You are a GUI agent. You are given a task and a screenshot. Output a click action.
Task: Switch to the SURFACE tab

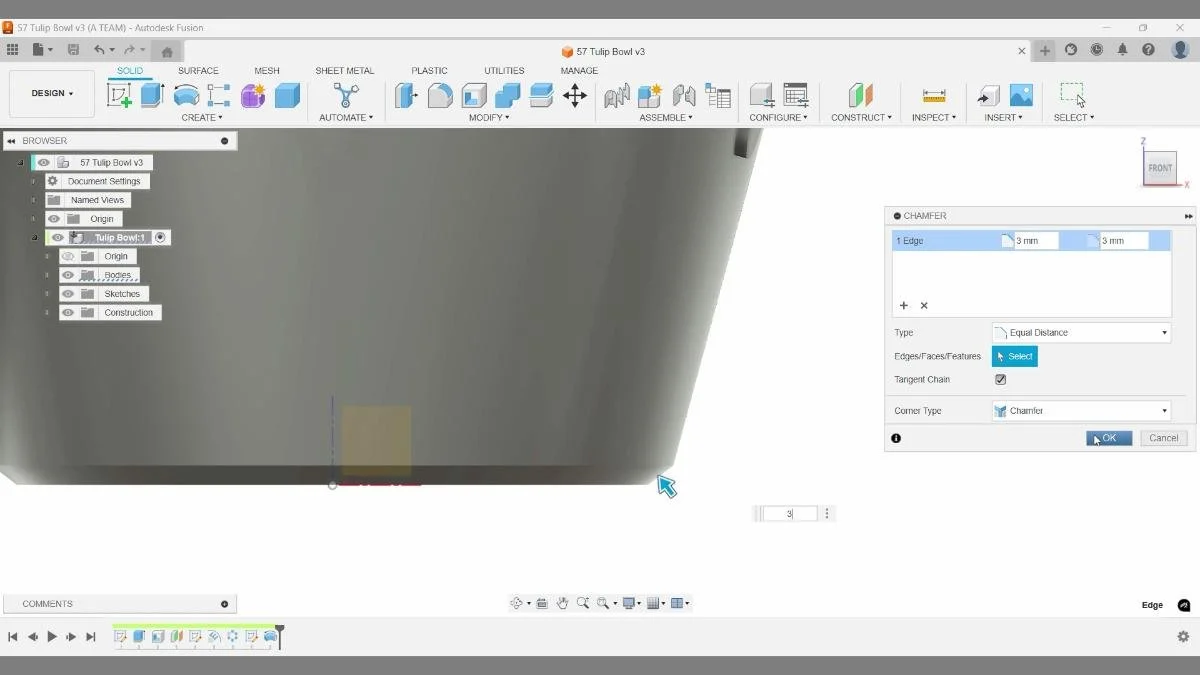click(198, 71)
